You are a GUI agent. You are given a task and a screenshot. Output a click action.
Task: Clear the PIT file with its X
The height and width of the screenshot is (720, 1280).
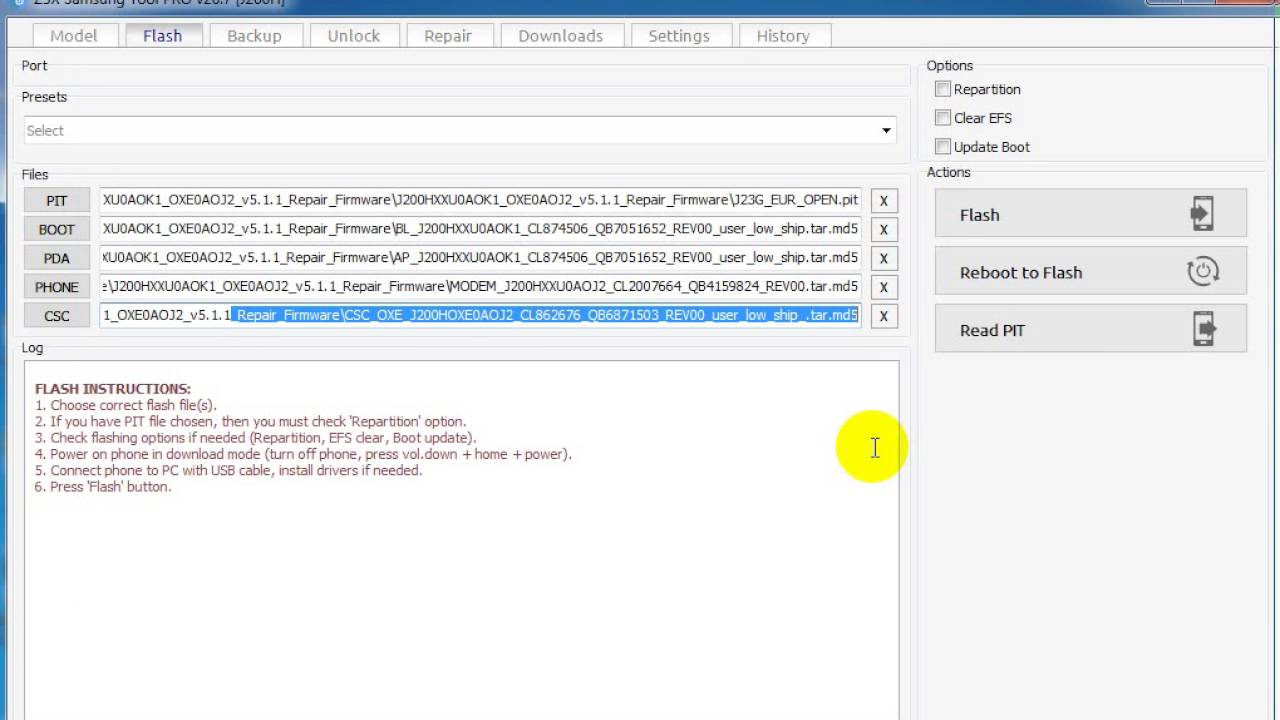click(x=884, y=200)
